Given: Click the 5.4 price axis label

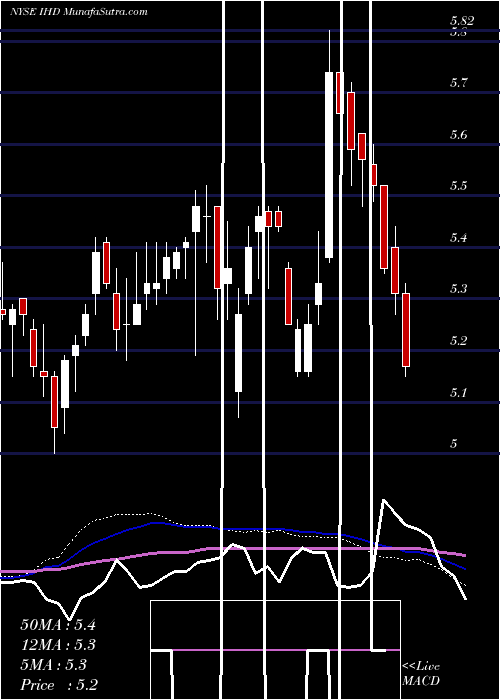Looking at the screenshot, I should tap(458, 238).
